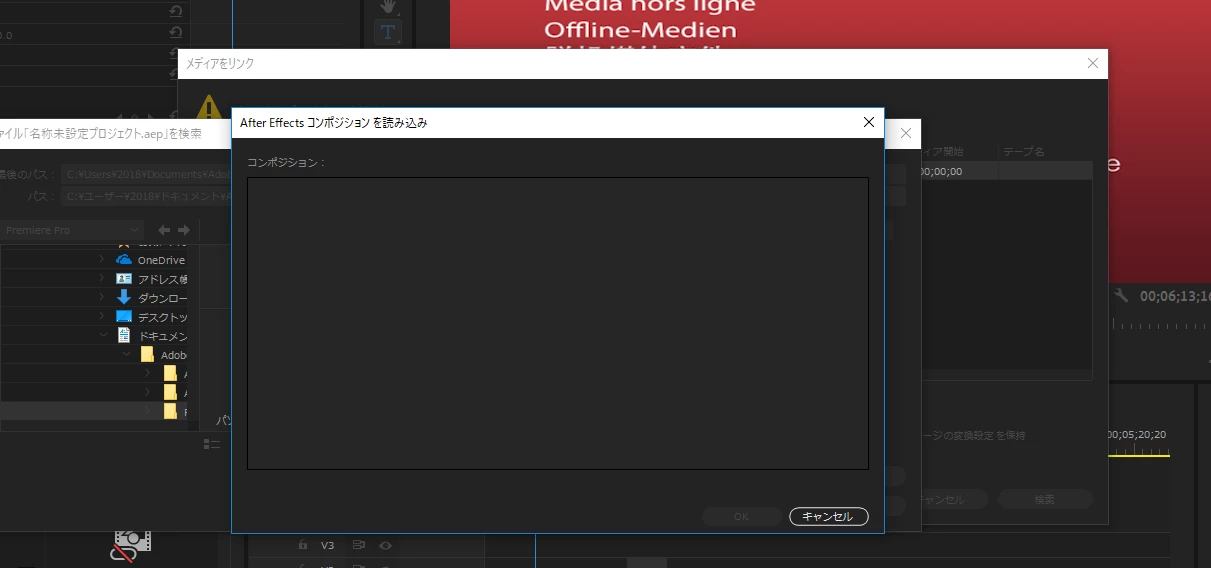The height and width of the screenshot is (568, 1211).
Task: Click the 00;00;00 media start cell
Action: tap(940, 171)
